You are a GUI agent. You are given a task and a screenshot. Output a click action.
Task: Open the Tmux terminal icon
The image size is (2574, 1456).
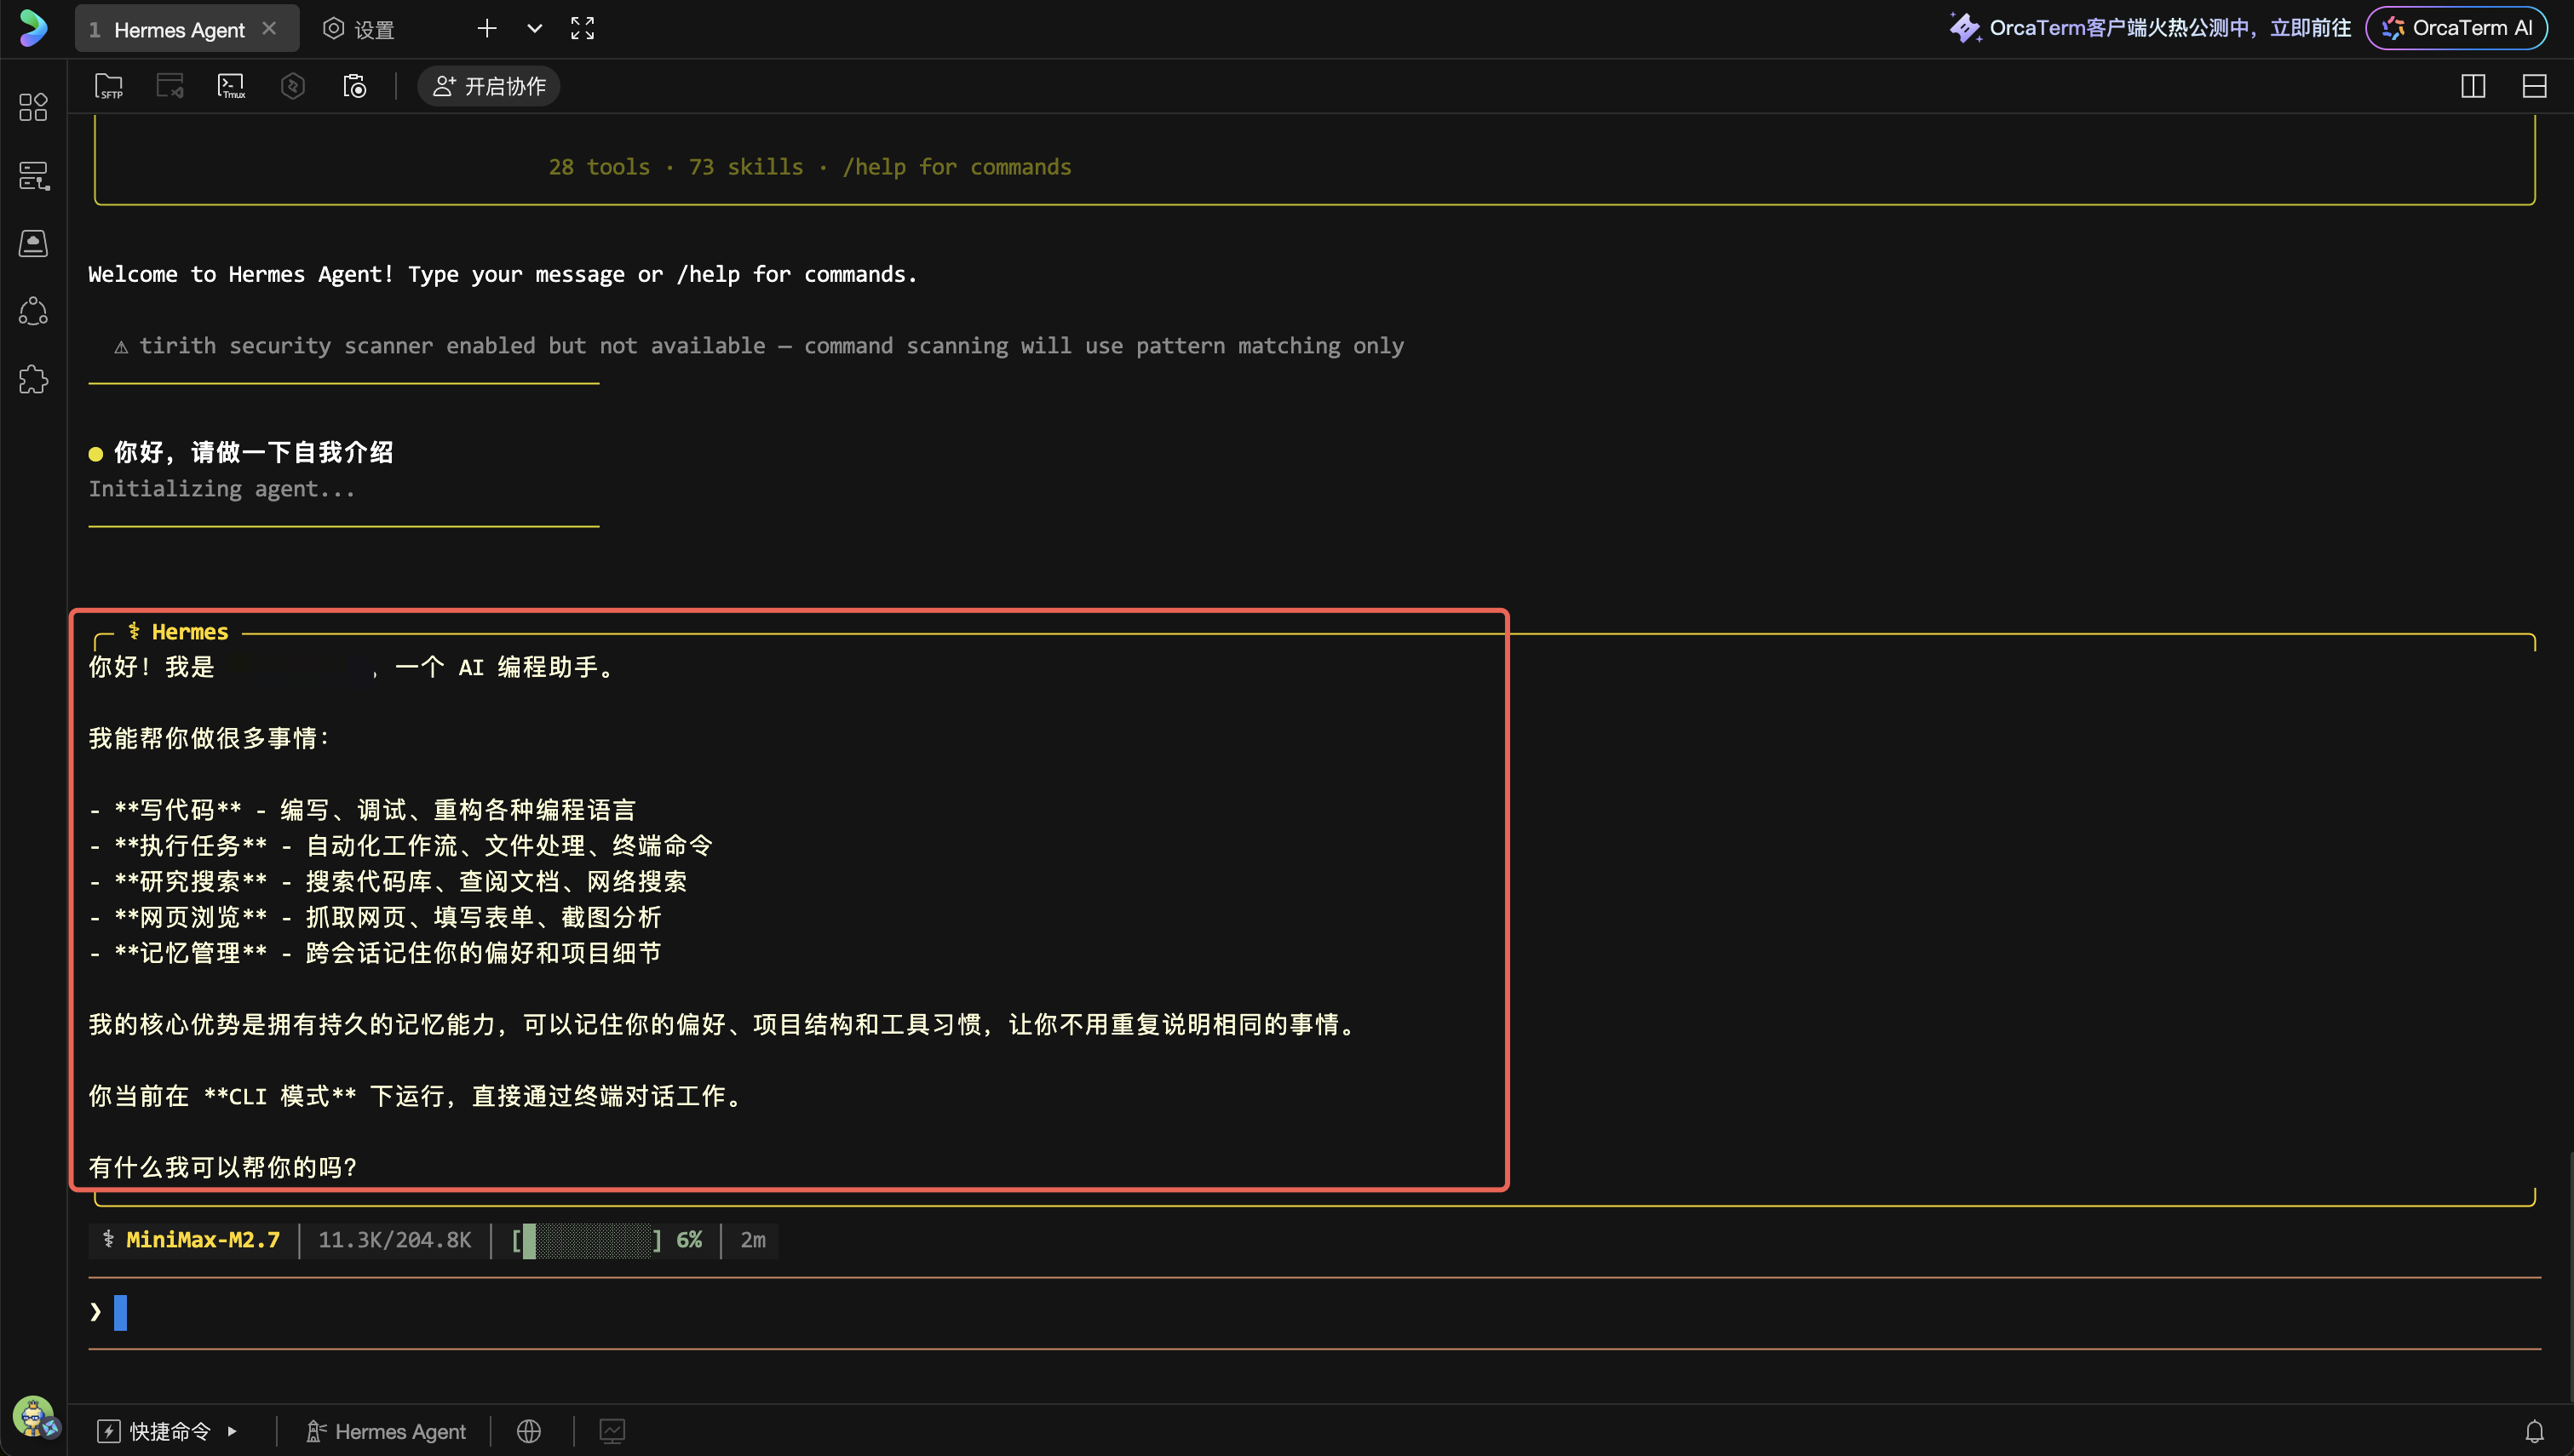coord(231,86)
